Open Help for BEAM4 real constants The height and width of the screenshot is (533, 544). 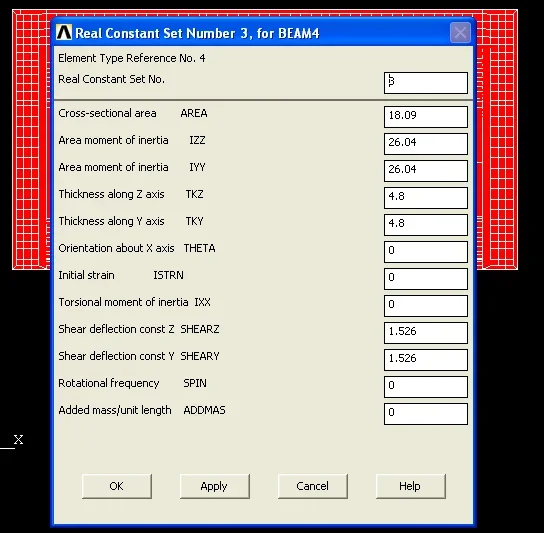(411, 486)
